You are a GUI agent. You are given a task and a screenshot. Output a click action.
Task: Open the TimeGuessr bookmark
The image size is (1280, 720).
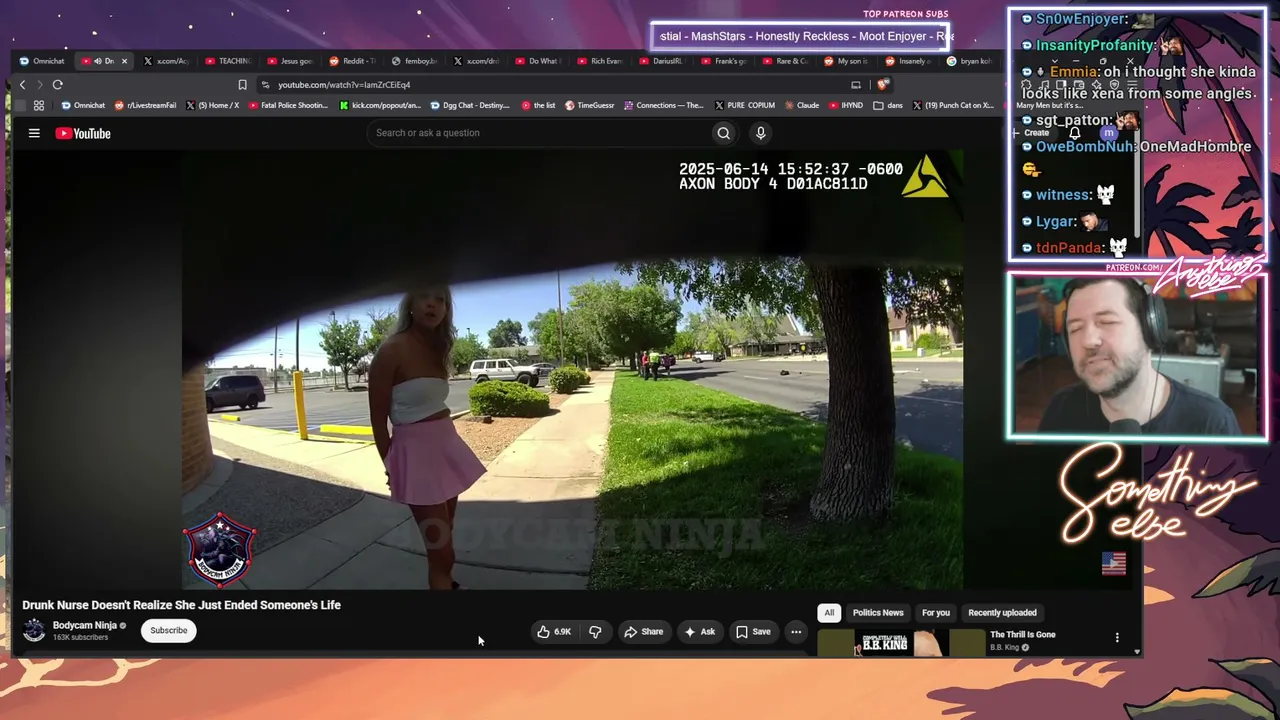click(590, 105)
